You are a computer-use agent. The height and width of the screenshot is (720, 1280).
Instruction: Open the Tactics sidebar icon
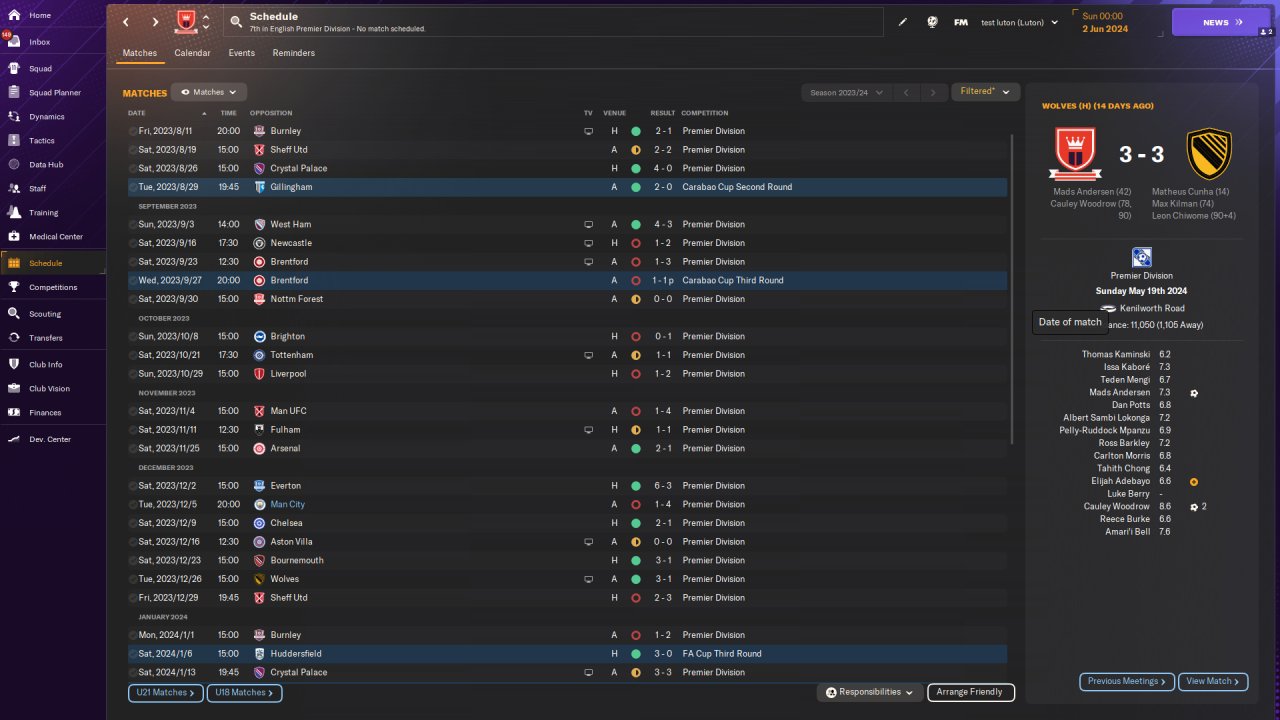coord(13,141)
